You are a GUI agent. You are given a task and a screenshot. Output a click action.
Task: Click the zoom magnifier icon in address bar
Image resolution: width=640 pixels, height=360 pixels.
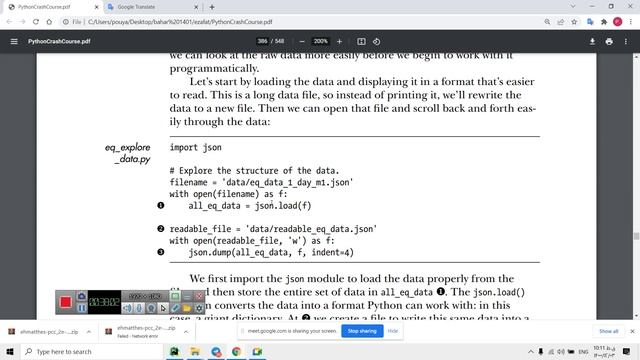[547, 22]
